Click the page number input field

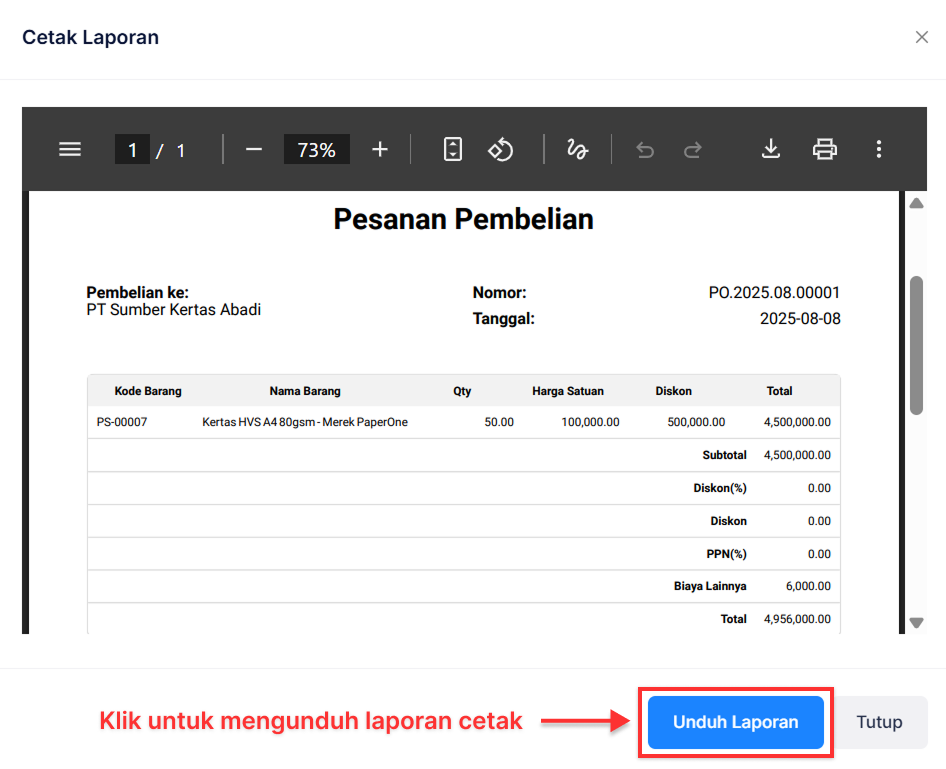tap(133, 149)
